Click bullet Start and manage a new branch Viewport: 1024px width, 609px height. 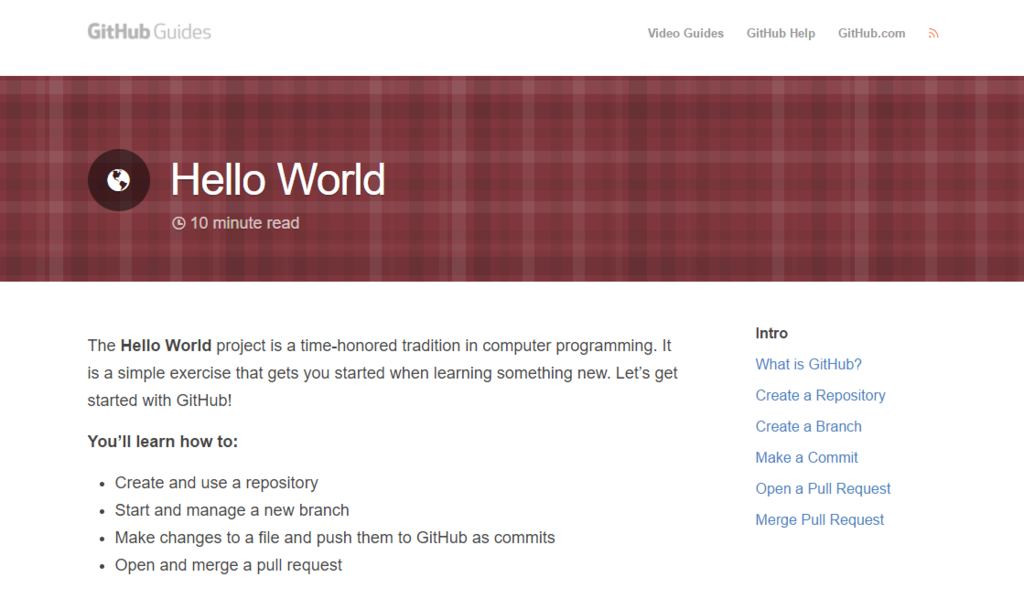click(x=232, y=510)
